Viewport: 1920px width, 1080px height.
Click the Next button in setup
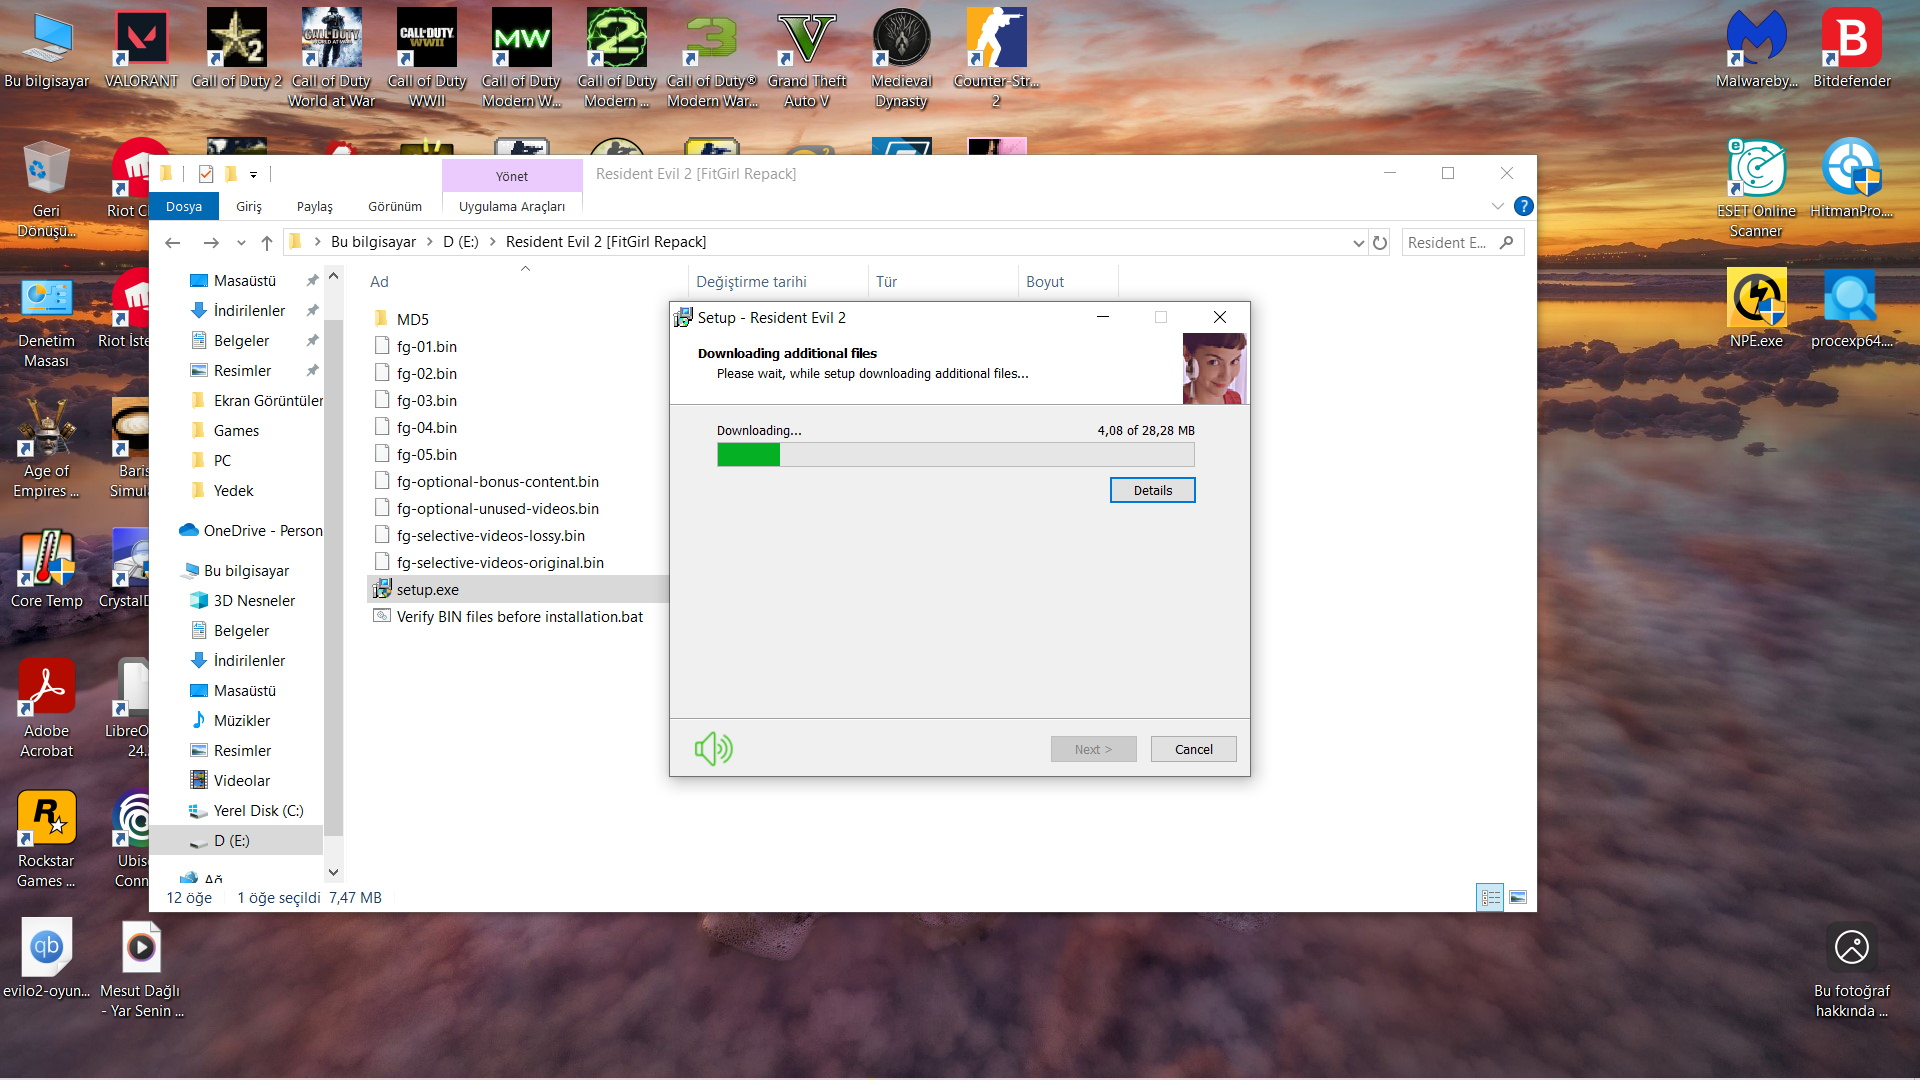pos(1093,749)
